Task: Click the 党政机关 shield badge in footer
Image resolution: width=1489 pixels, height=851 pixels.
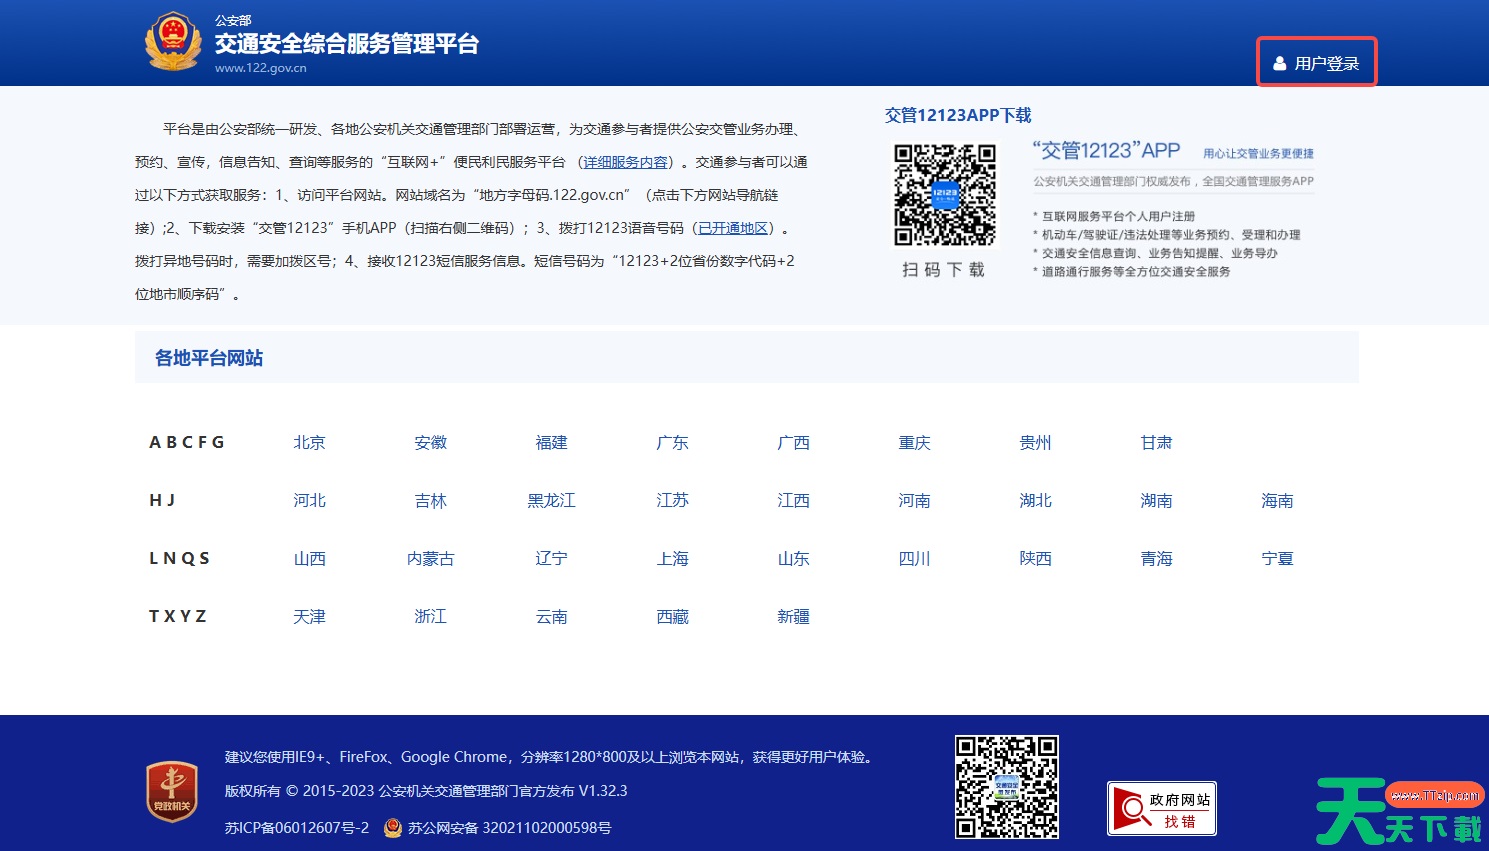Action: coord(171,791)
